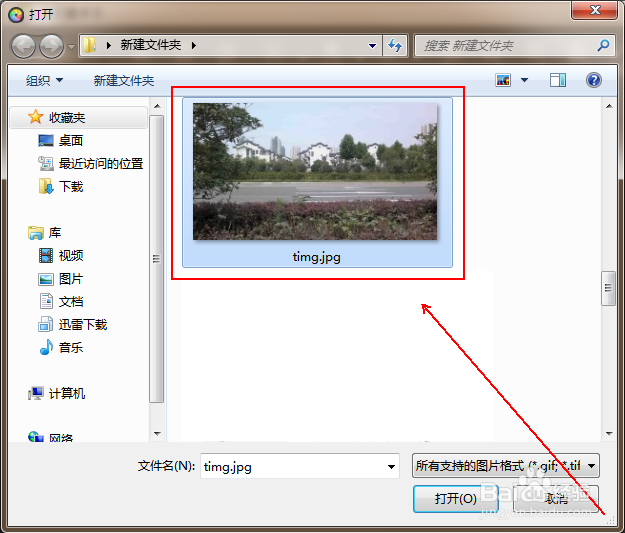Open 下载 folder in the sidebar

(x=71, y=186)
